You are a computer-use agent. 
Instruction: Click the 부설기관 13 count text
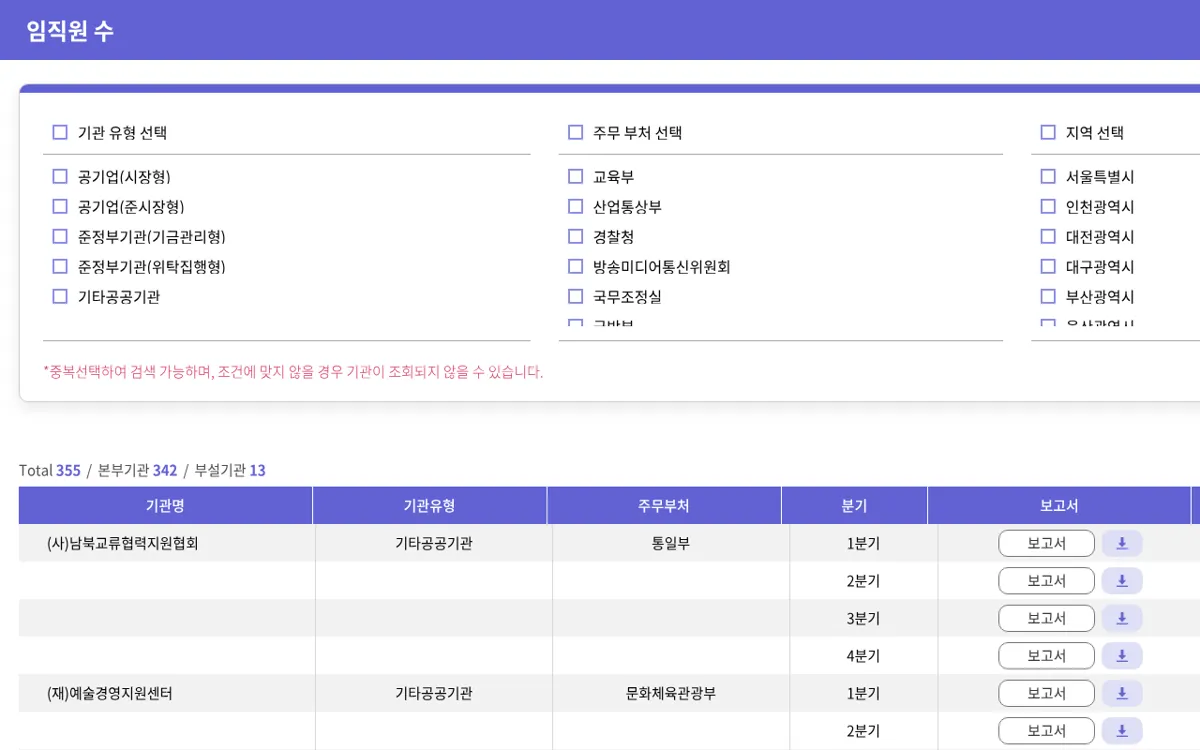230,470
